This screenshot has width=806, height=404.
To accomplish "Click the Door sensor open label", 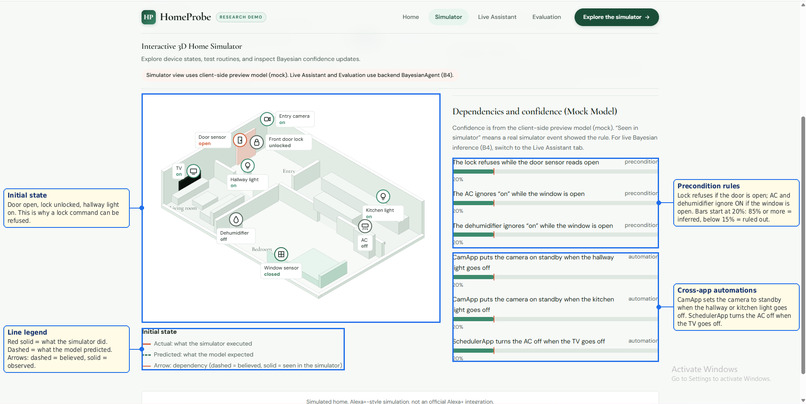I will (x=213, y=140).
